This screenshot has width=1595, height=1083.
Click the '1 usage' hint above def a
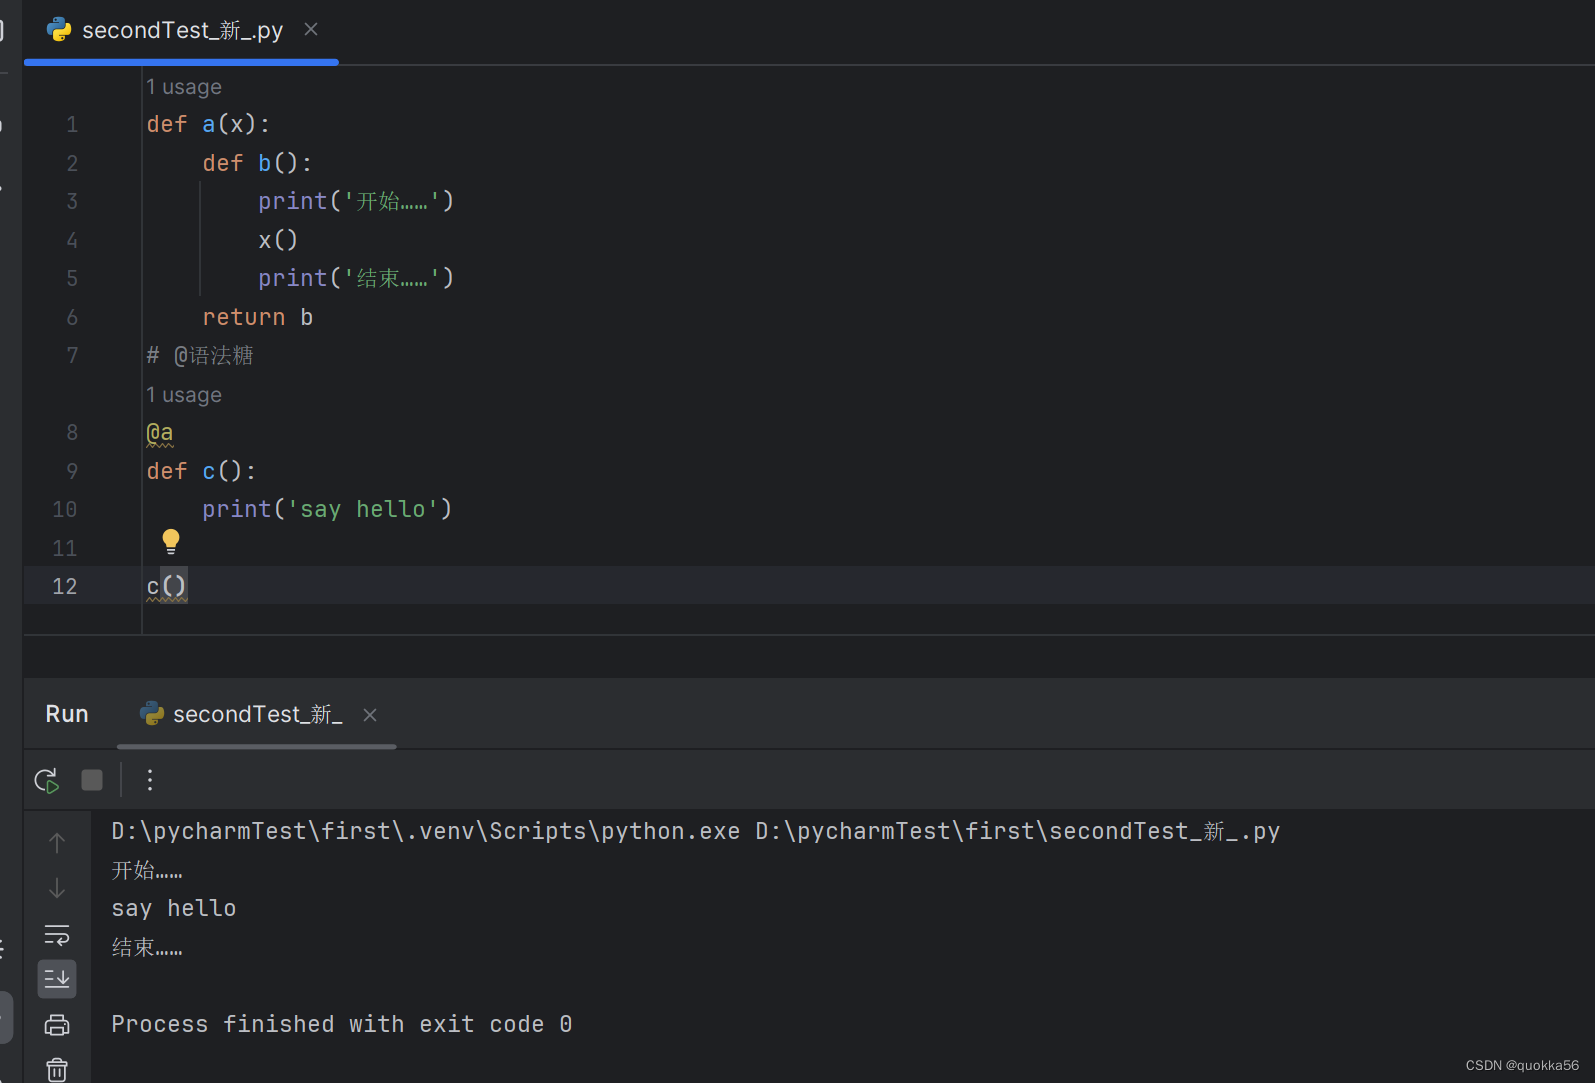click(x=185, y=87)
